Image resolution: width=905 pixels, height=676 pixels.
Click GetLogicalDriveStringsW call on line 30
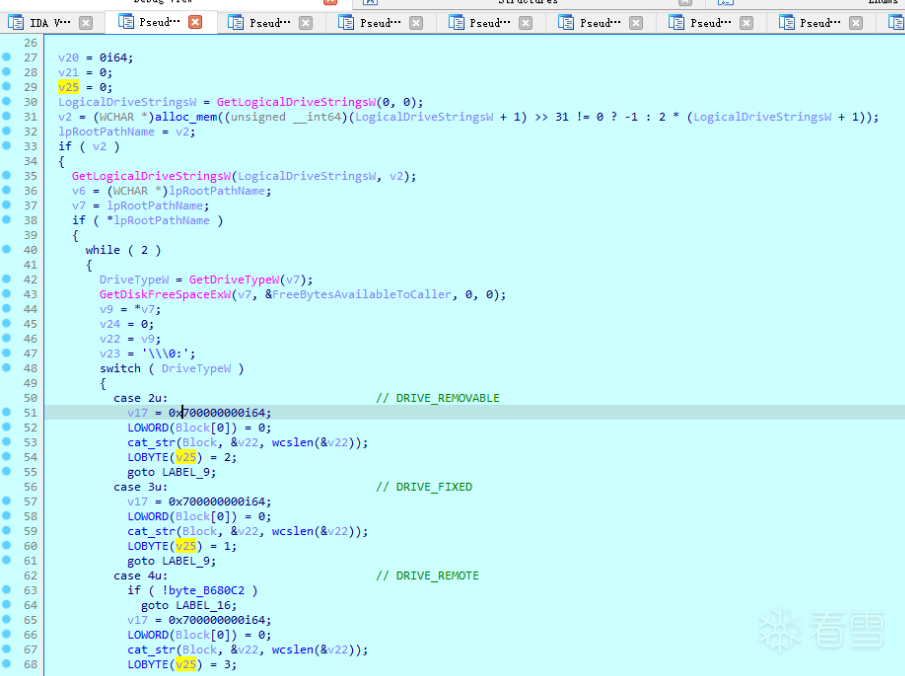click(296, 102)
